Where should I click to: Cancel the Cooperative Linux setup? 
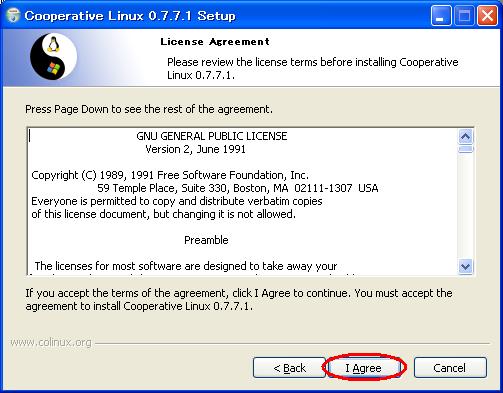click(450, 368)
